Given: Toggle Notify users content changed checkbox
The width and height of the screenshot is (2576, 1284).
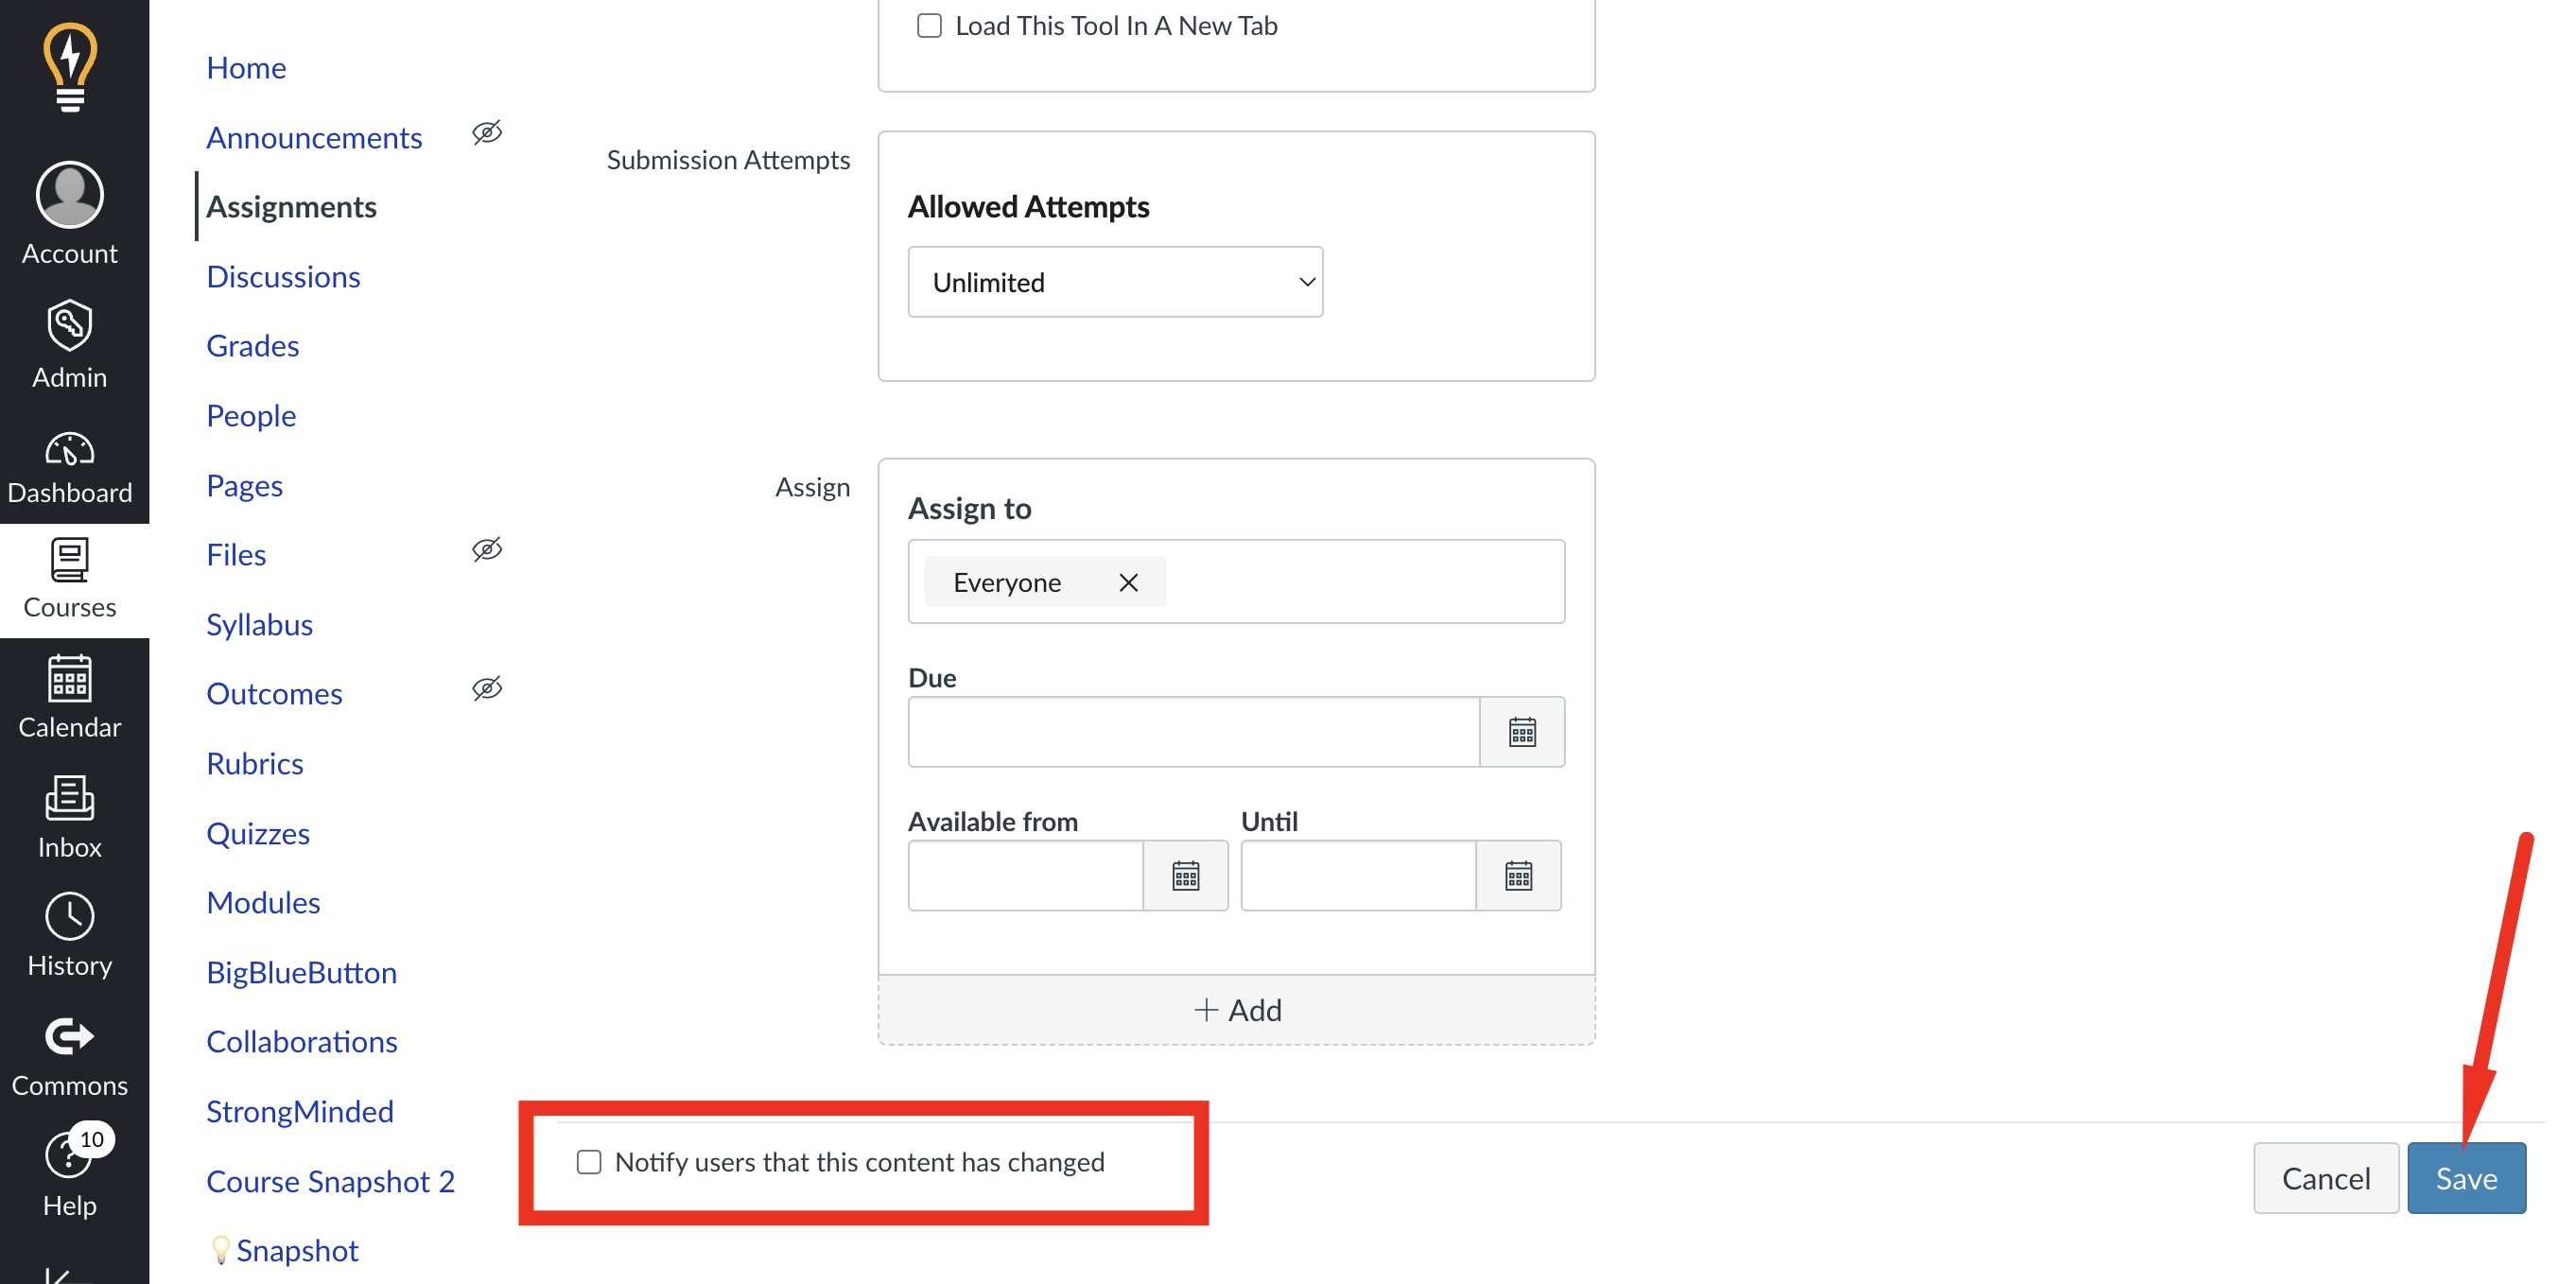Looking at the screenshot, I should [x=588, y=1161].
